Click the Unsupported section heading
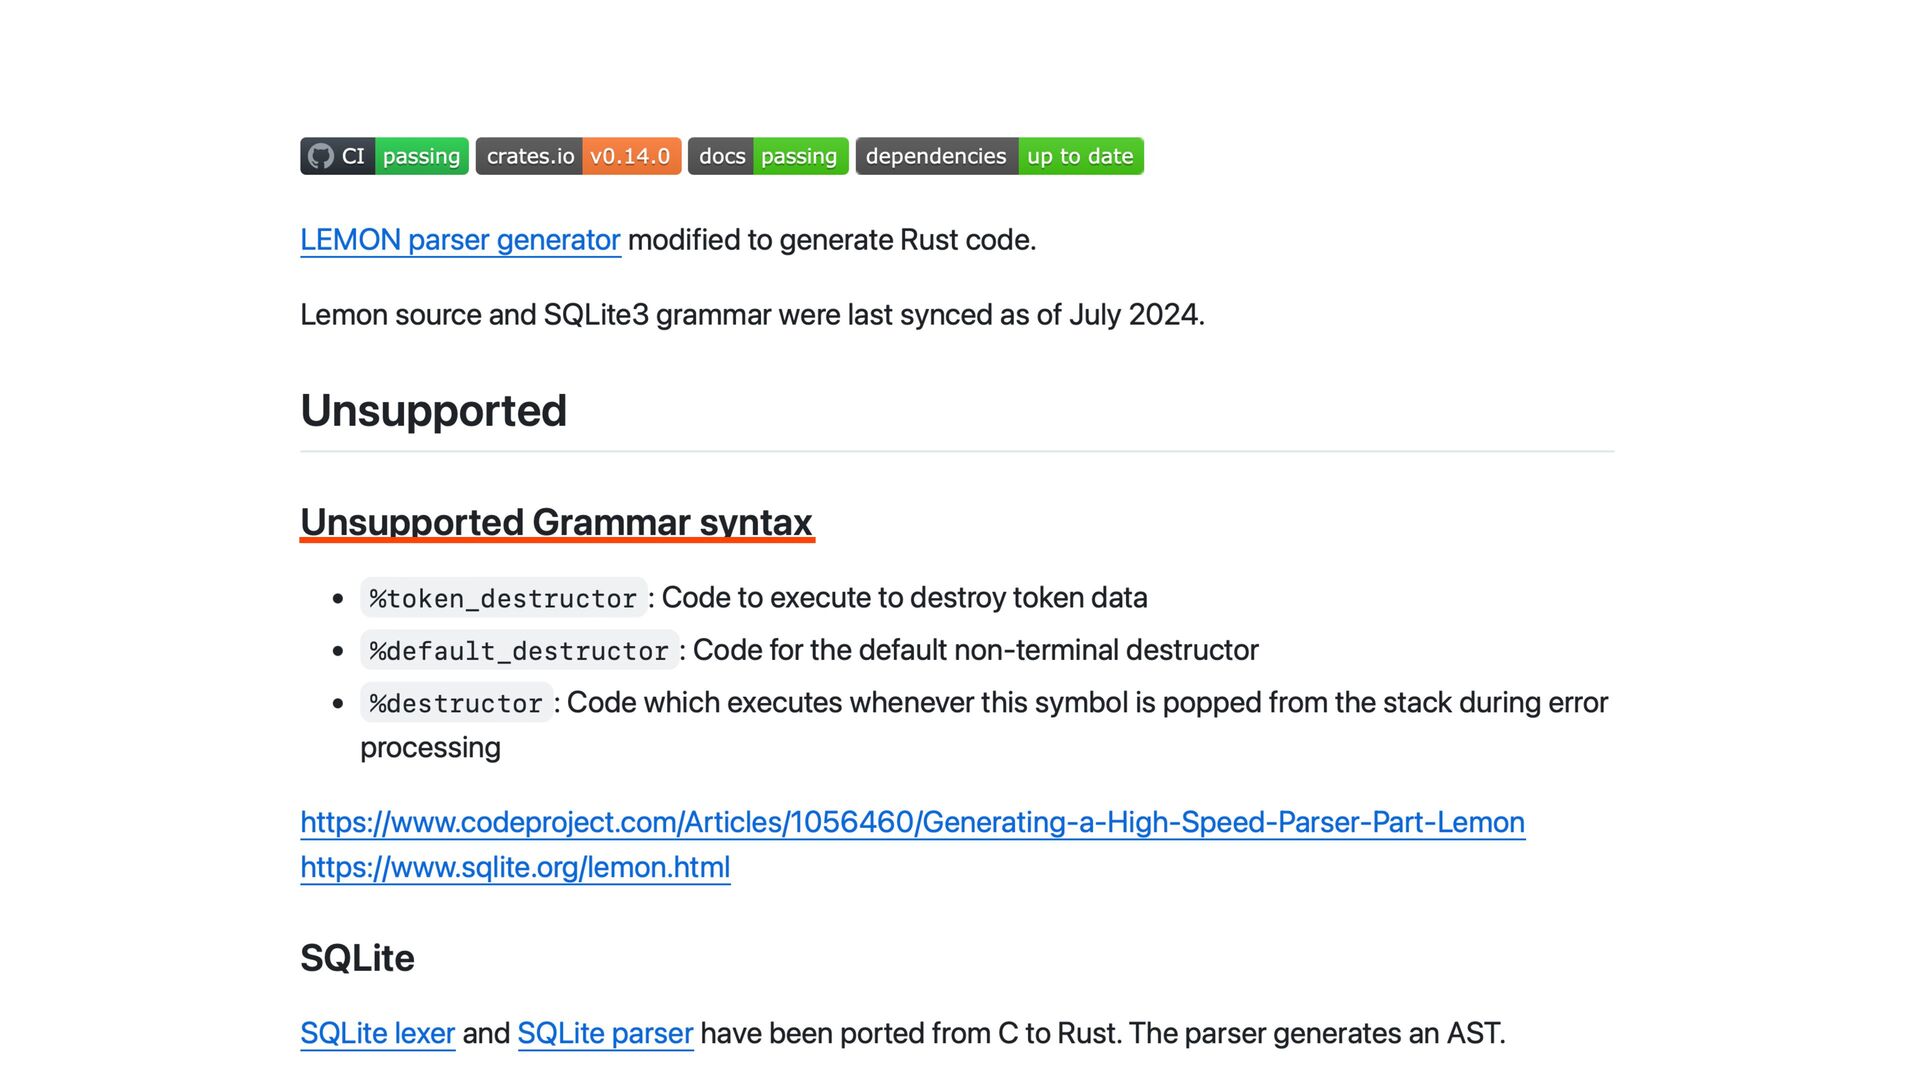Screen dimensions: 1920x1080 click(x=433, y=411)
